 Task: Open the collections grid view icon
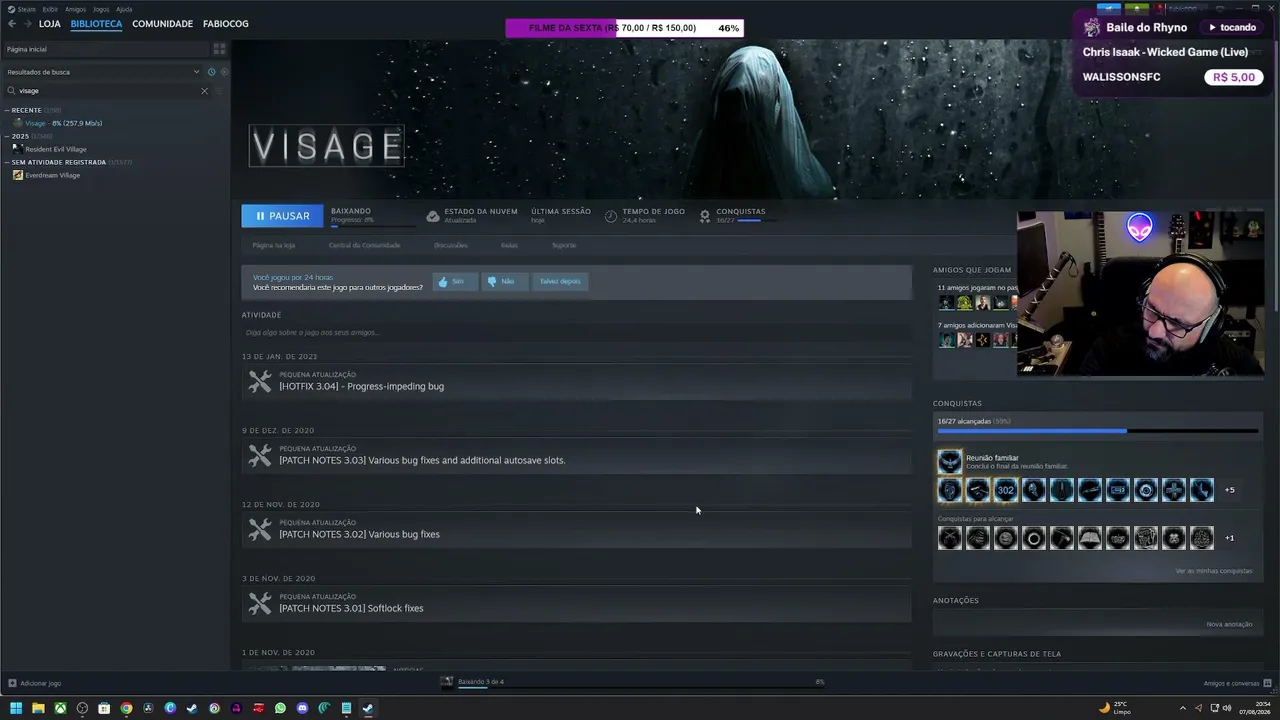pos(219,49)
